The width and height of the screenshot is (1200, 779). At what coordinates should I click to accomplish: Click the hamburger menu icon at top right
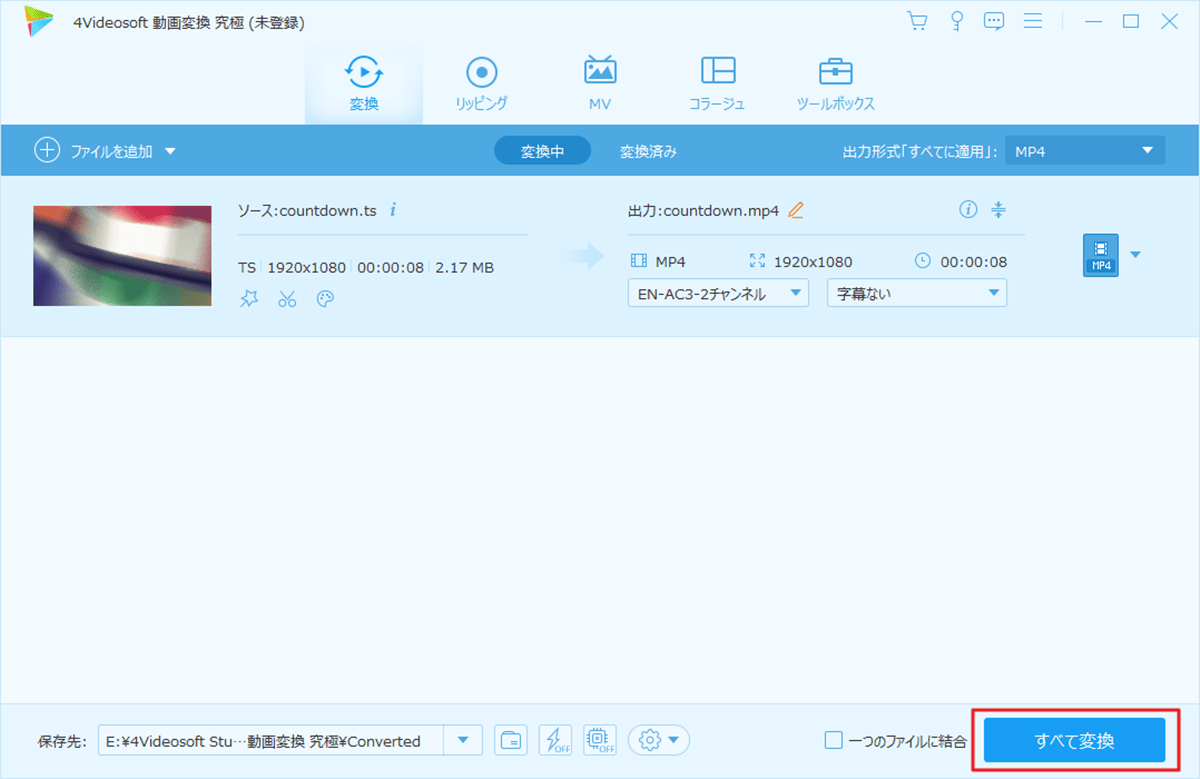pyautogui.click(x=1033, y=20)
